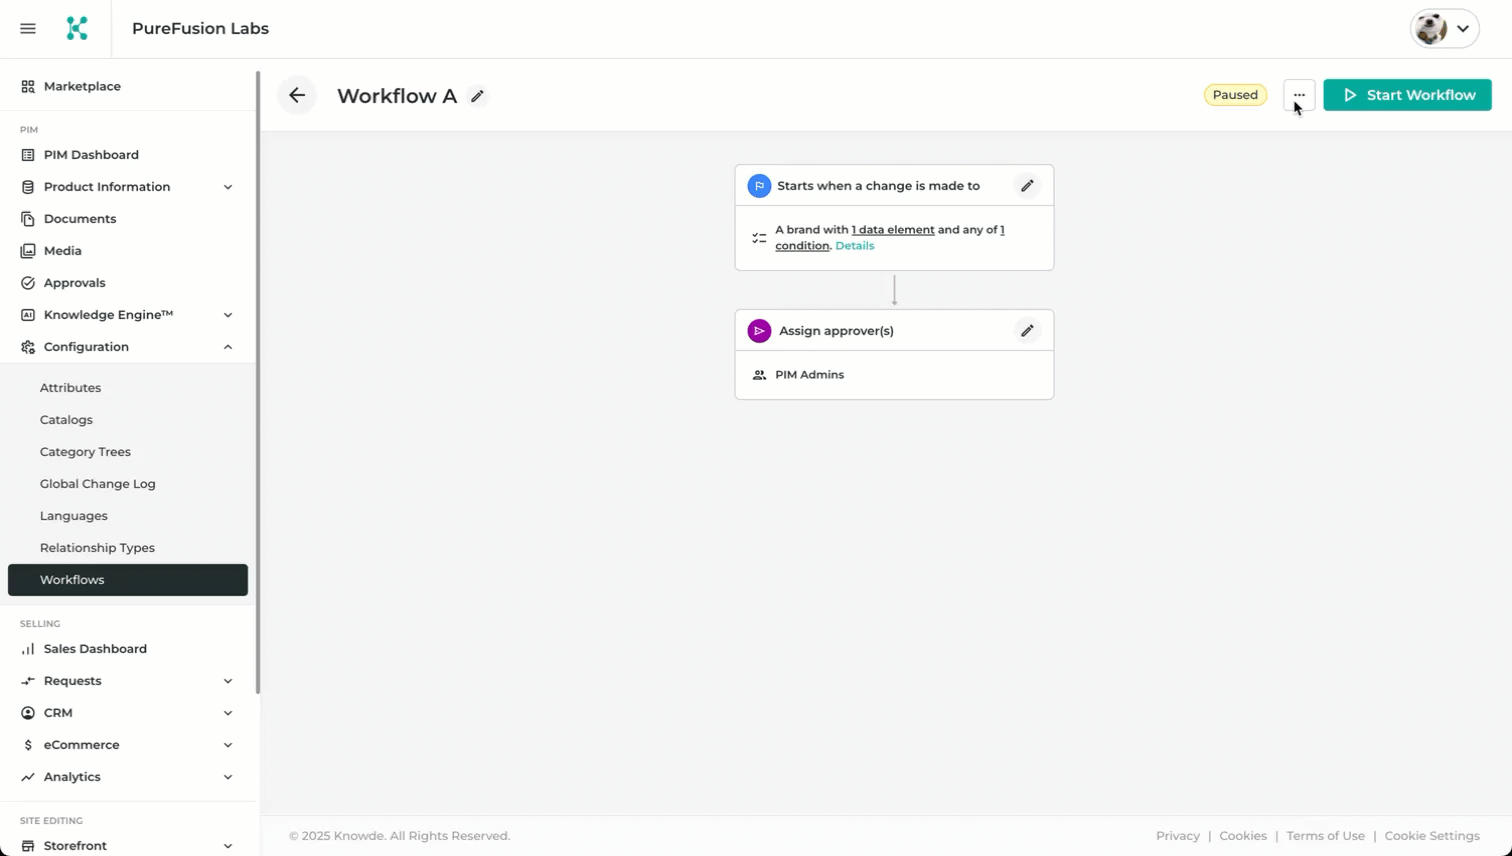Screen dimensions: 1512x856
Task: Open Global Change Log from sidebar
Action: (x=97, y=484)
